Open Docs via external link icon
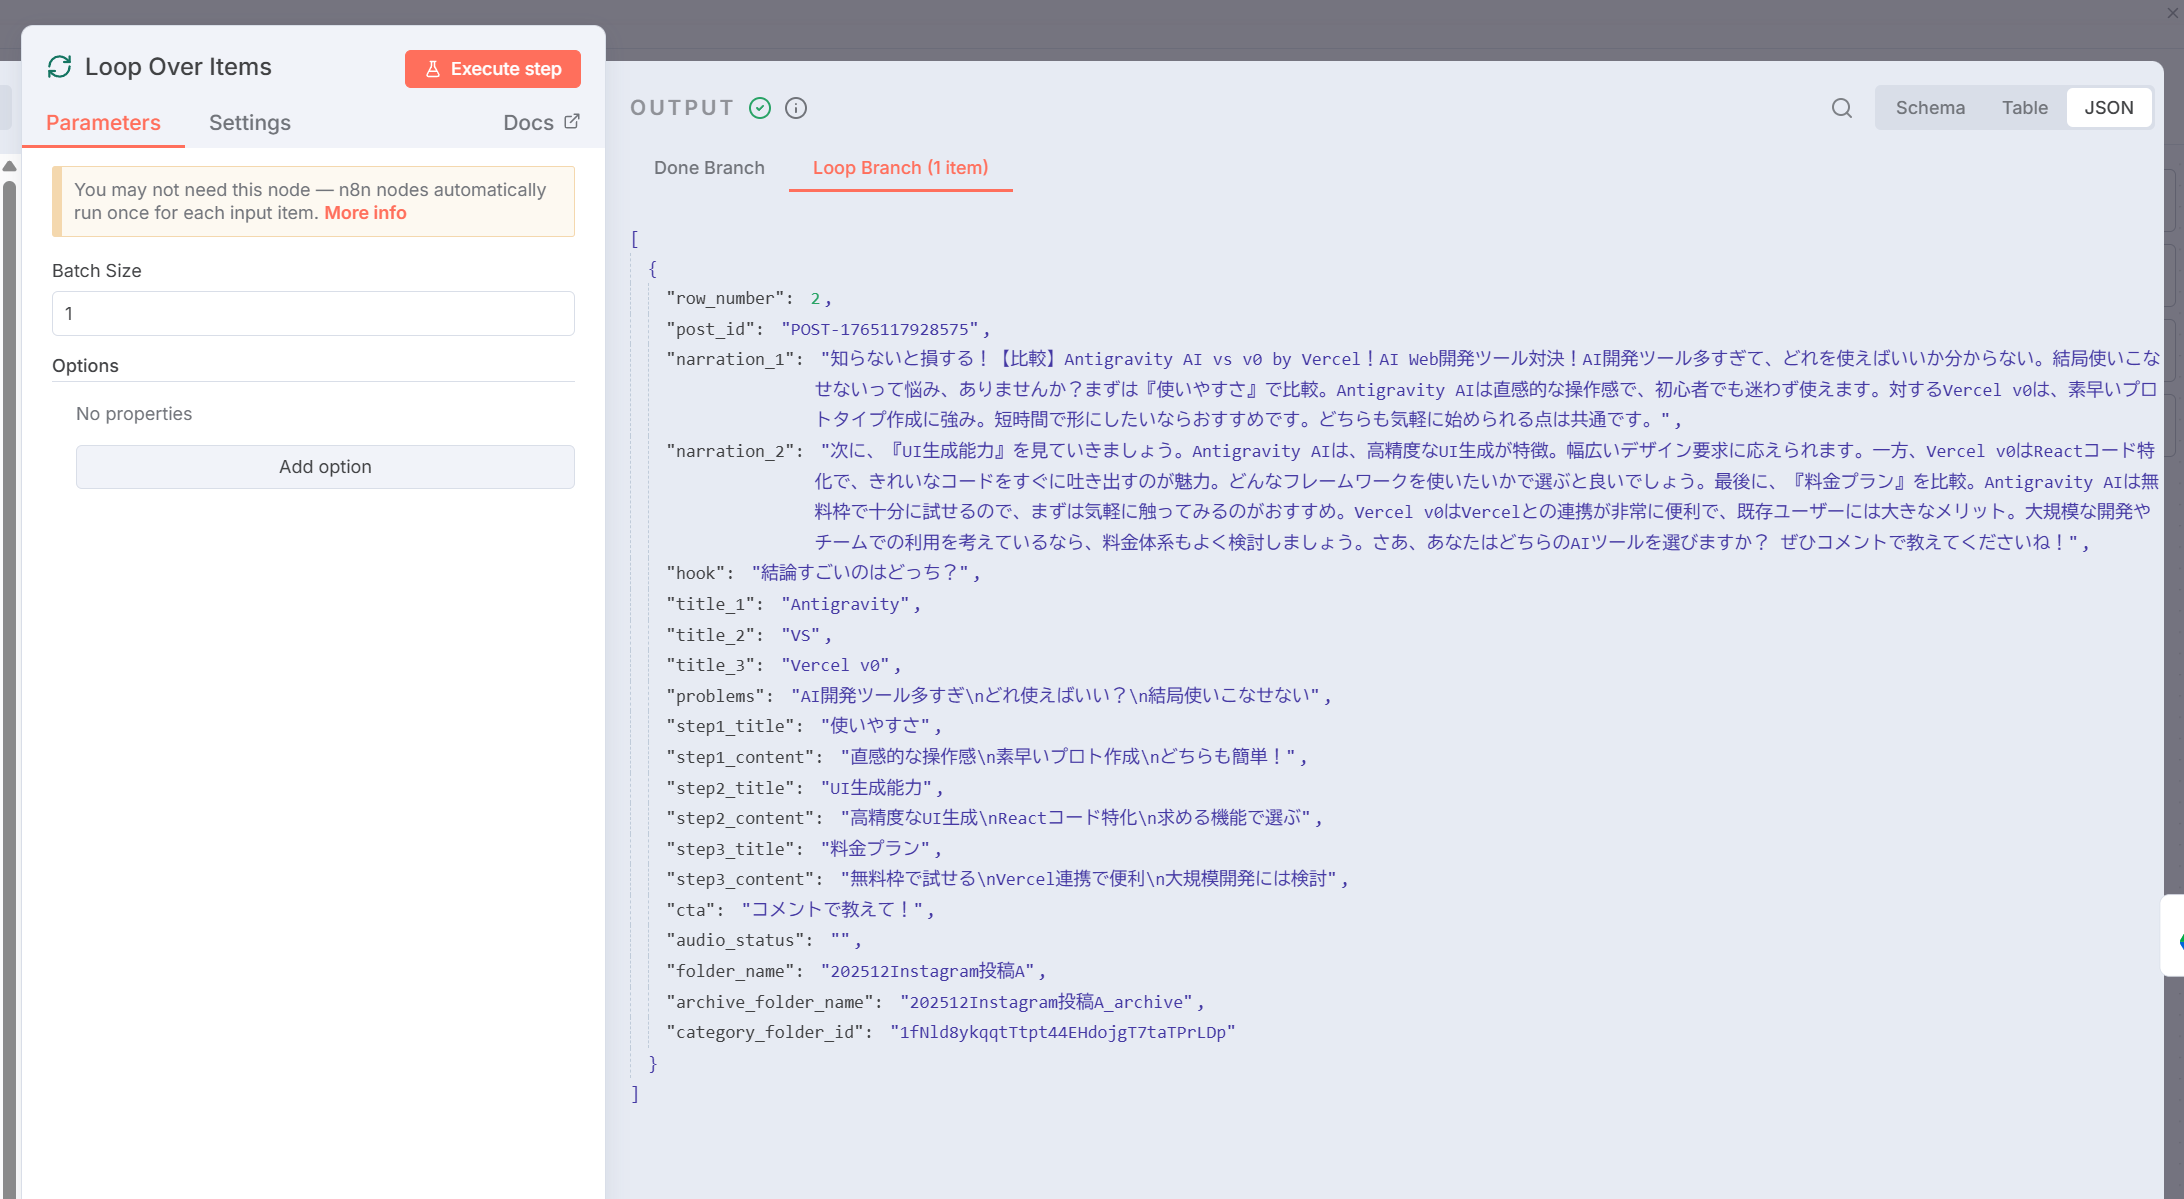The image size is (2184, 1199). point(572,122)
